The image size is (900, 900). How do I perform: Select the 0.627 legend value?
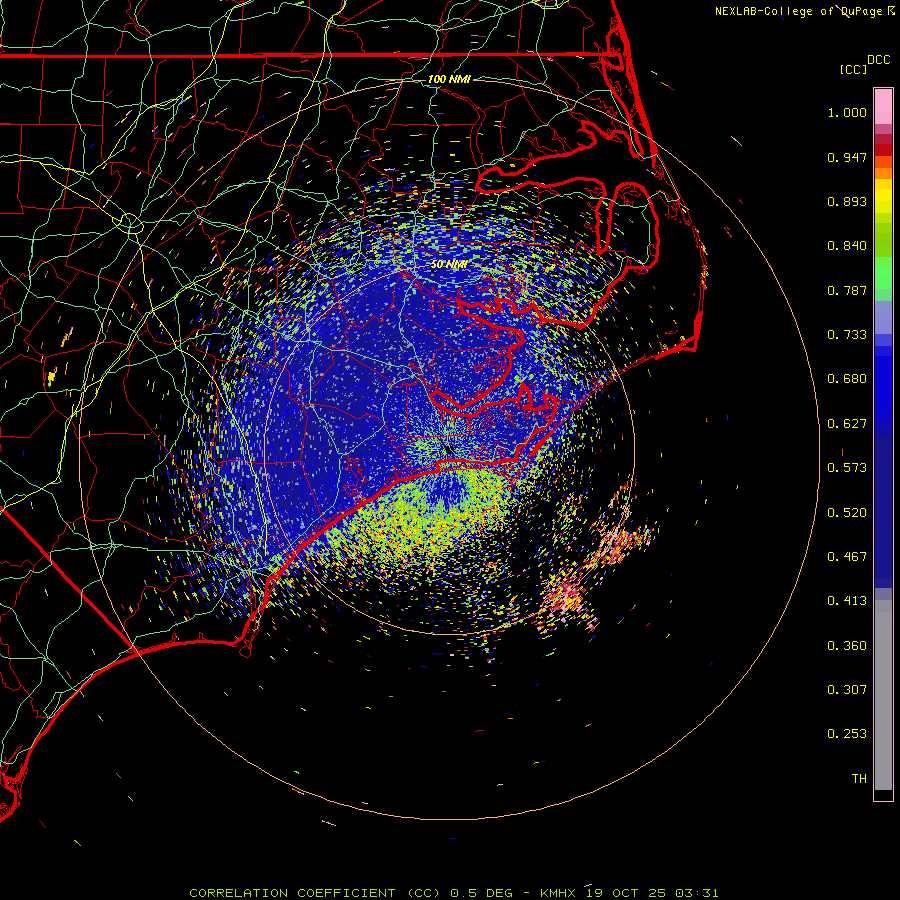pos(847,424)
